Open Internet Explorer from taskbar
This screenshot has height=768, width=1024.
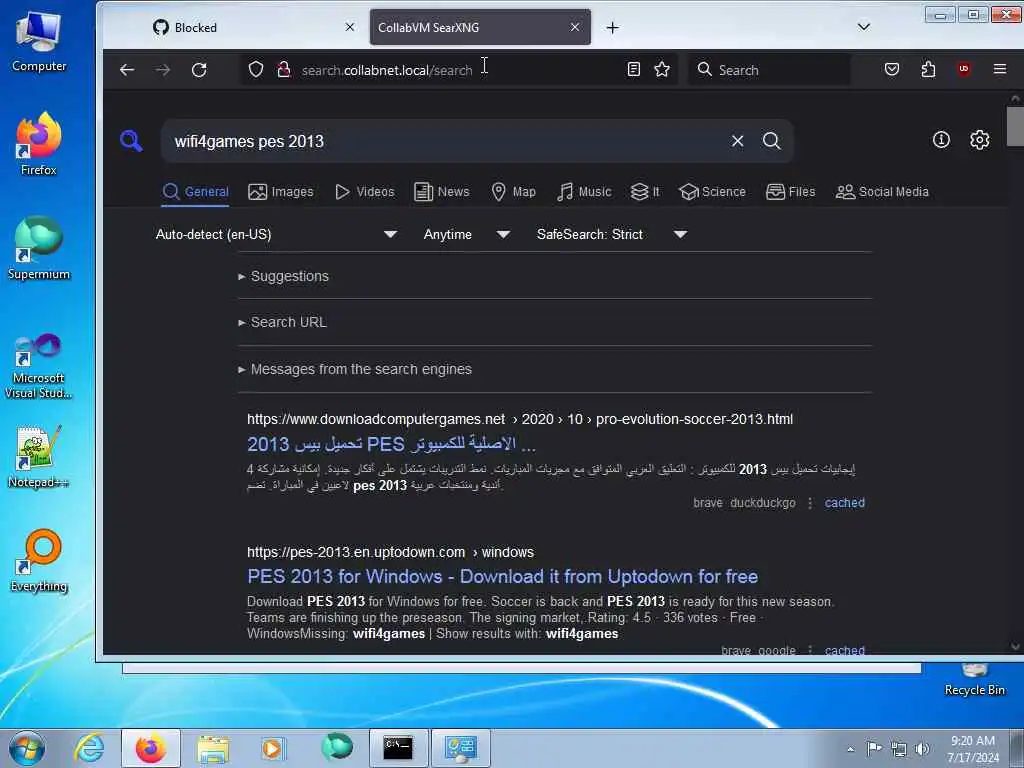[88, 748]
